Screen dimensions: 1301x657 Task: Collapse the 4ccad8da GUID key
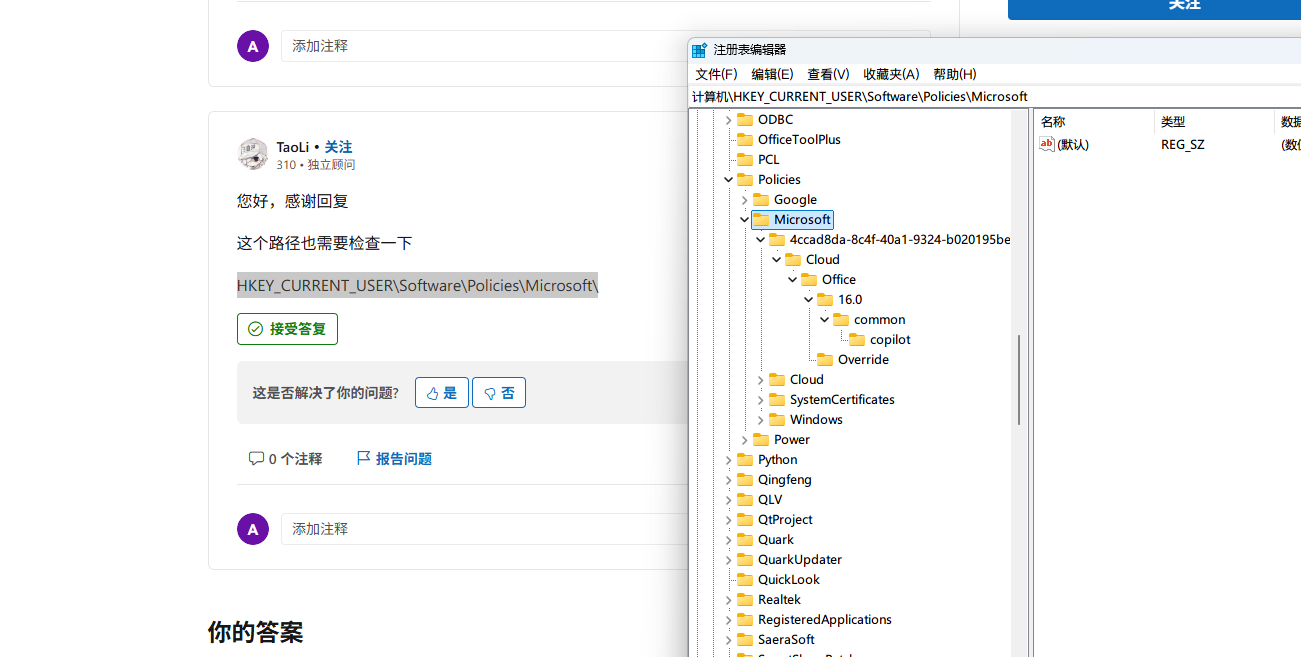(x=760, y=240)
